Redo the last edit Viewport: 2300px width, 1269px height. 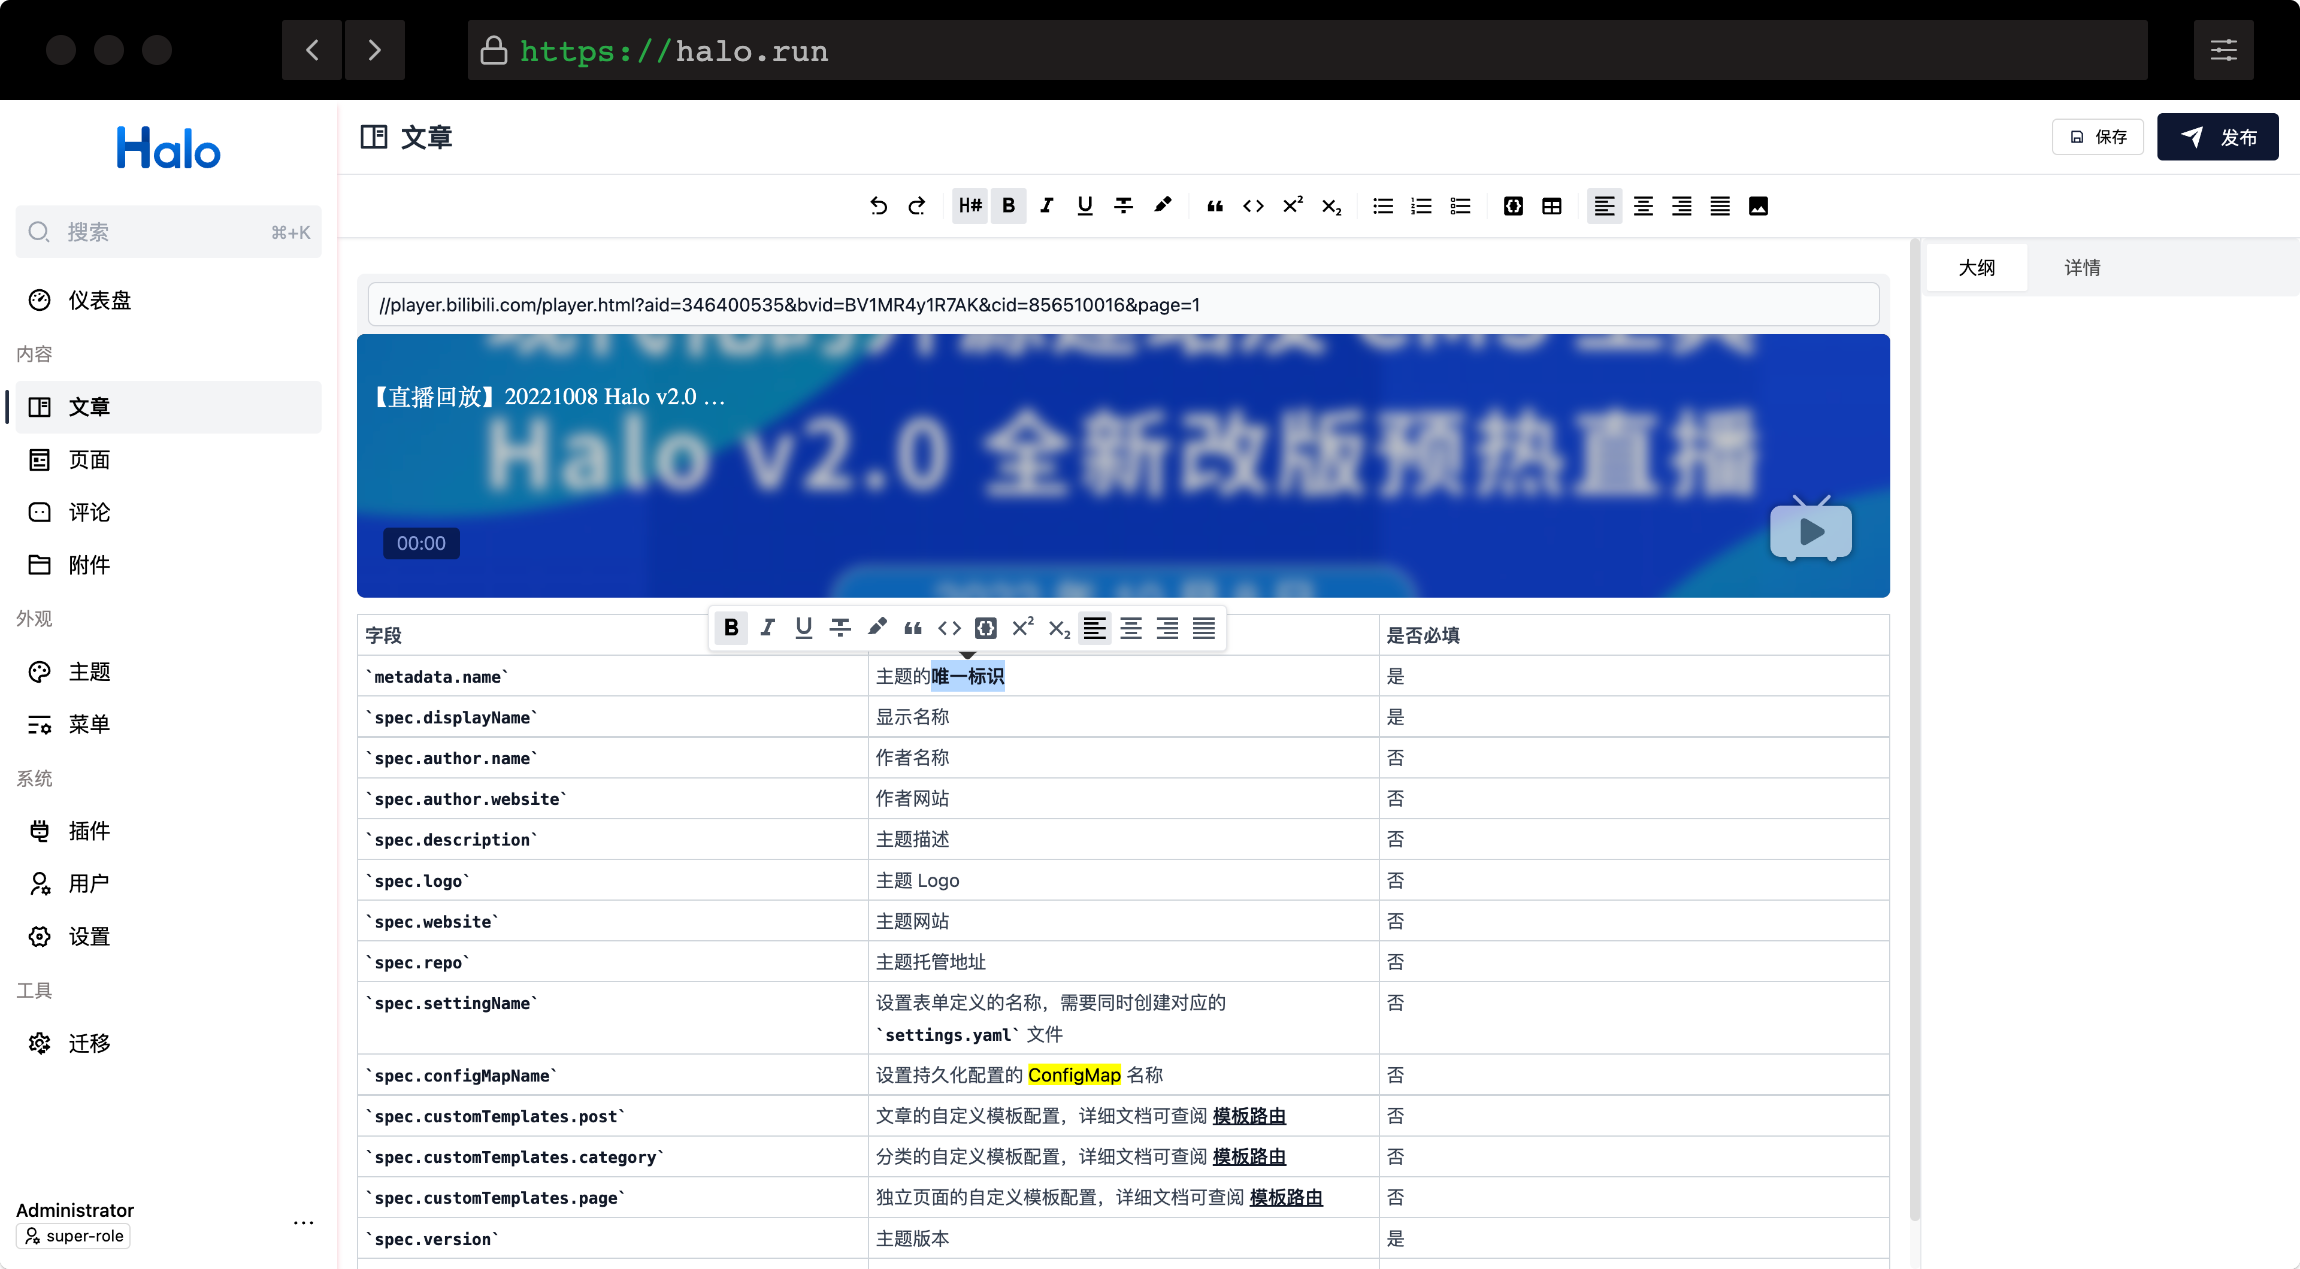coord(917,206)
